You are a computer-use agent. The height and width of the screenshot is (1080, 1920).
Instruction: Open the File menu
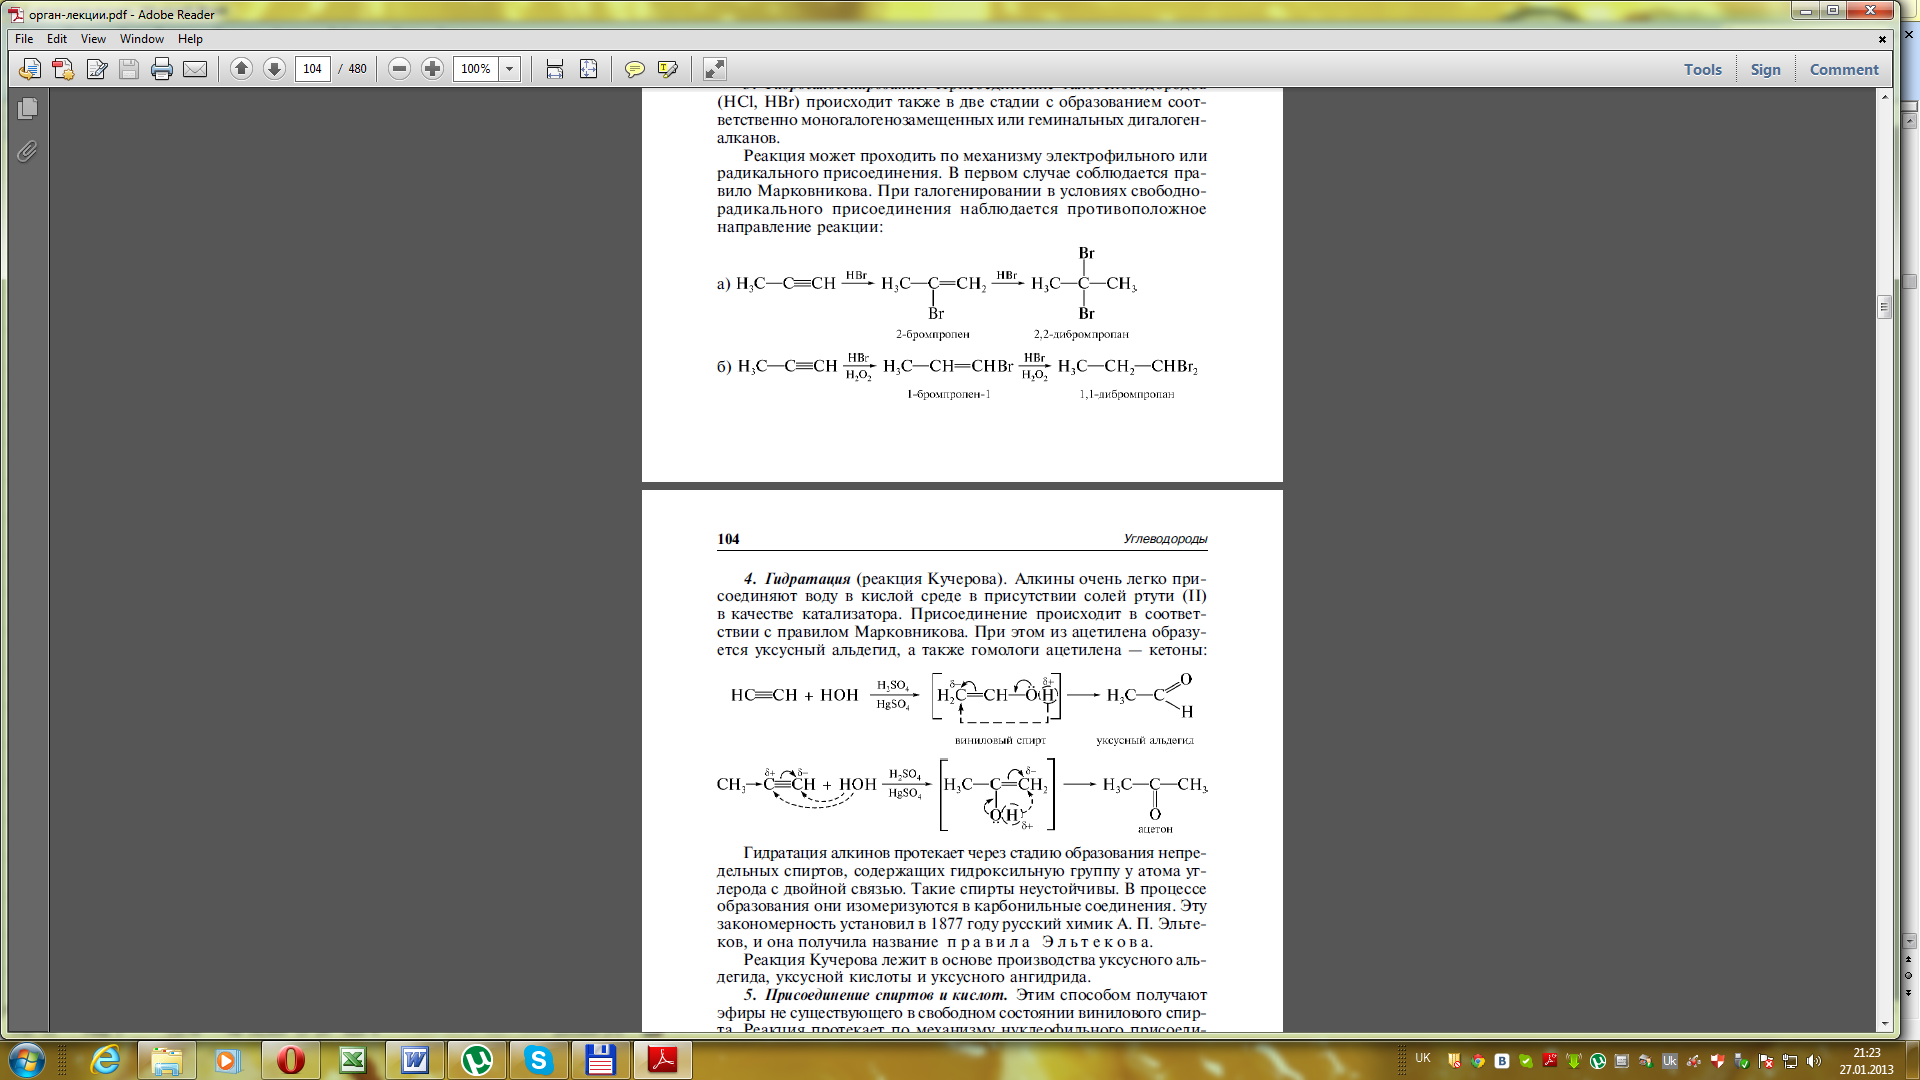click(x=24, y=39)
